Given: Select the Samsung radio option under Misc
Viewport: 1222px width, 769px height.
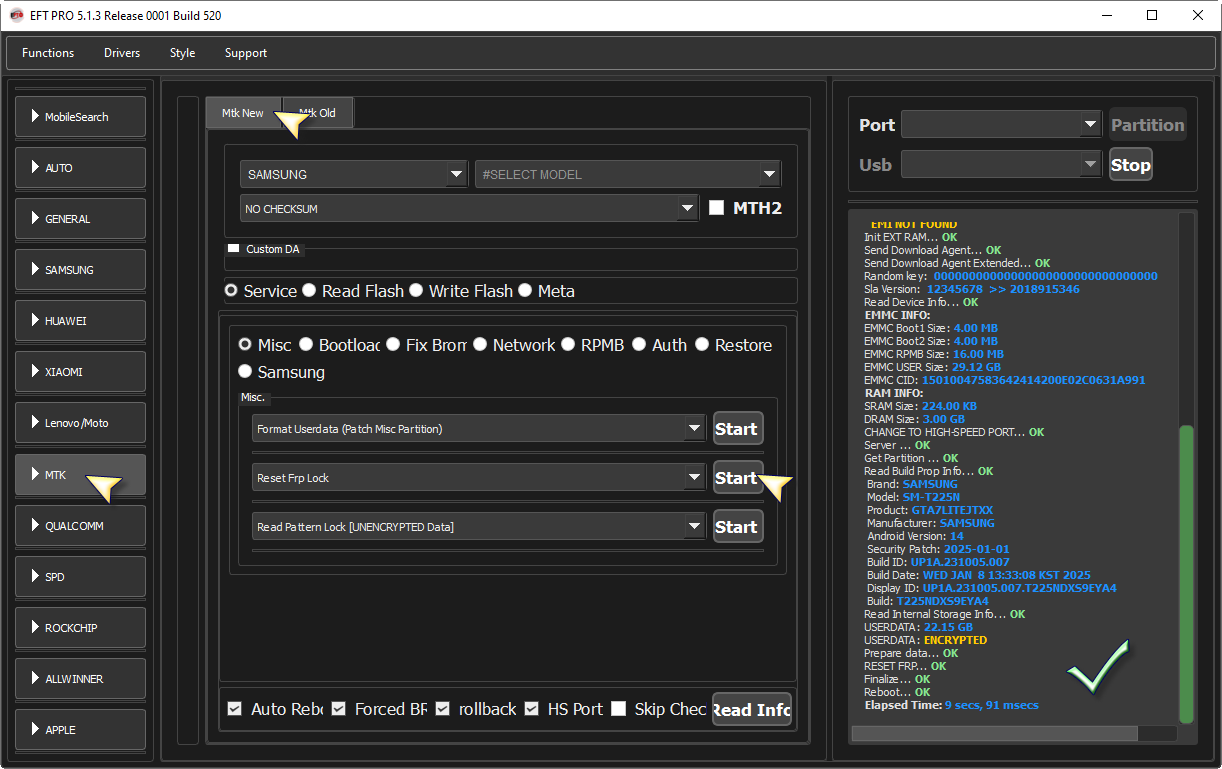Looking at the screenshot, I should point(245,372).
